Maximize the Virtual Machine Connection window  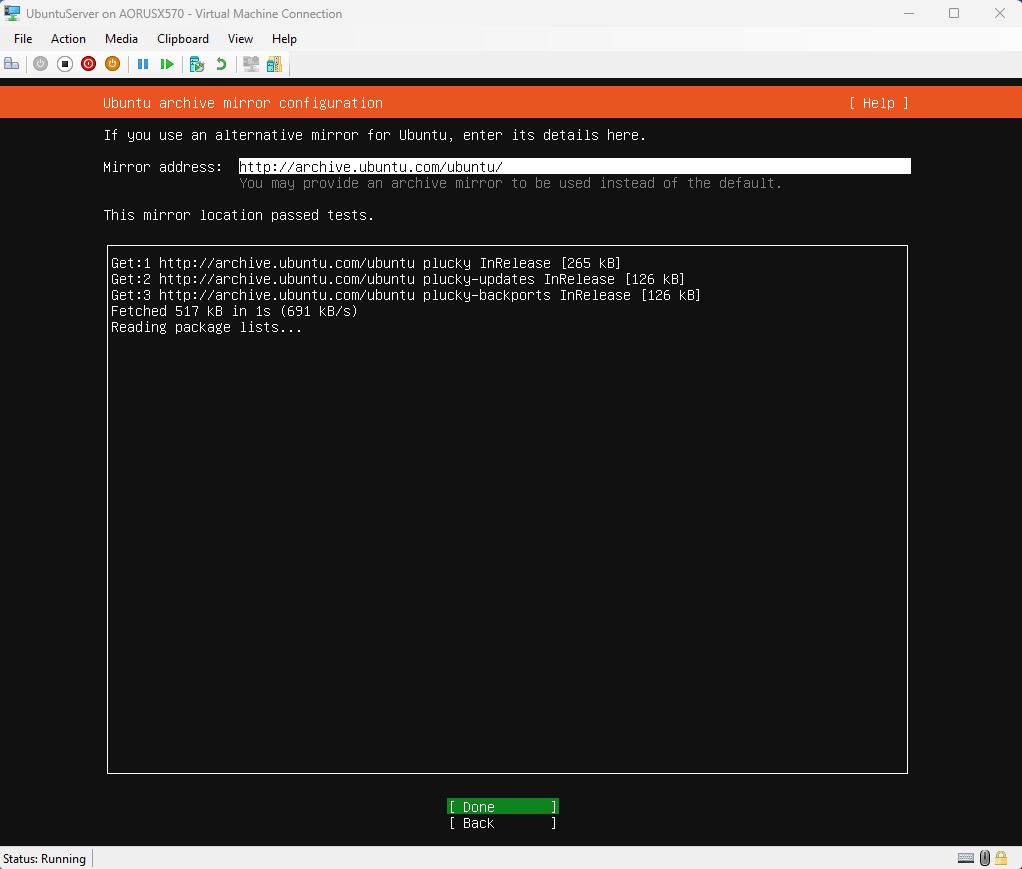[954, 13]
